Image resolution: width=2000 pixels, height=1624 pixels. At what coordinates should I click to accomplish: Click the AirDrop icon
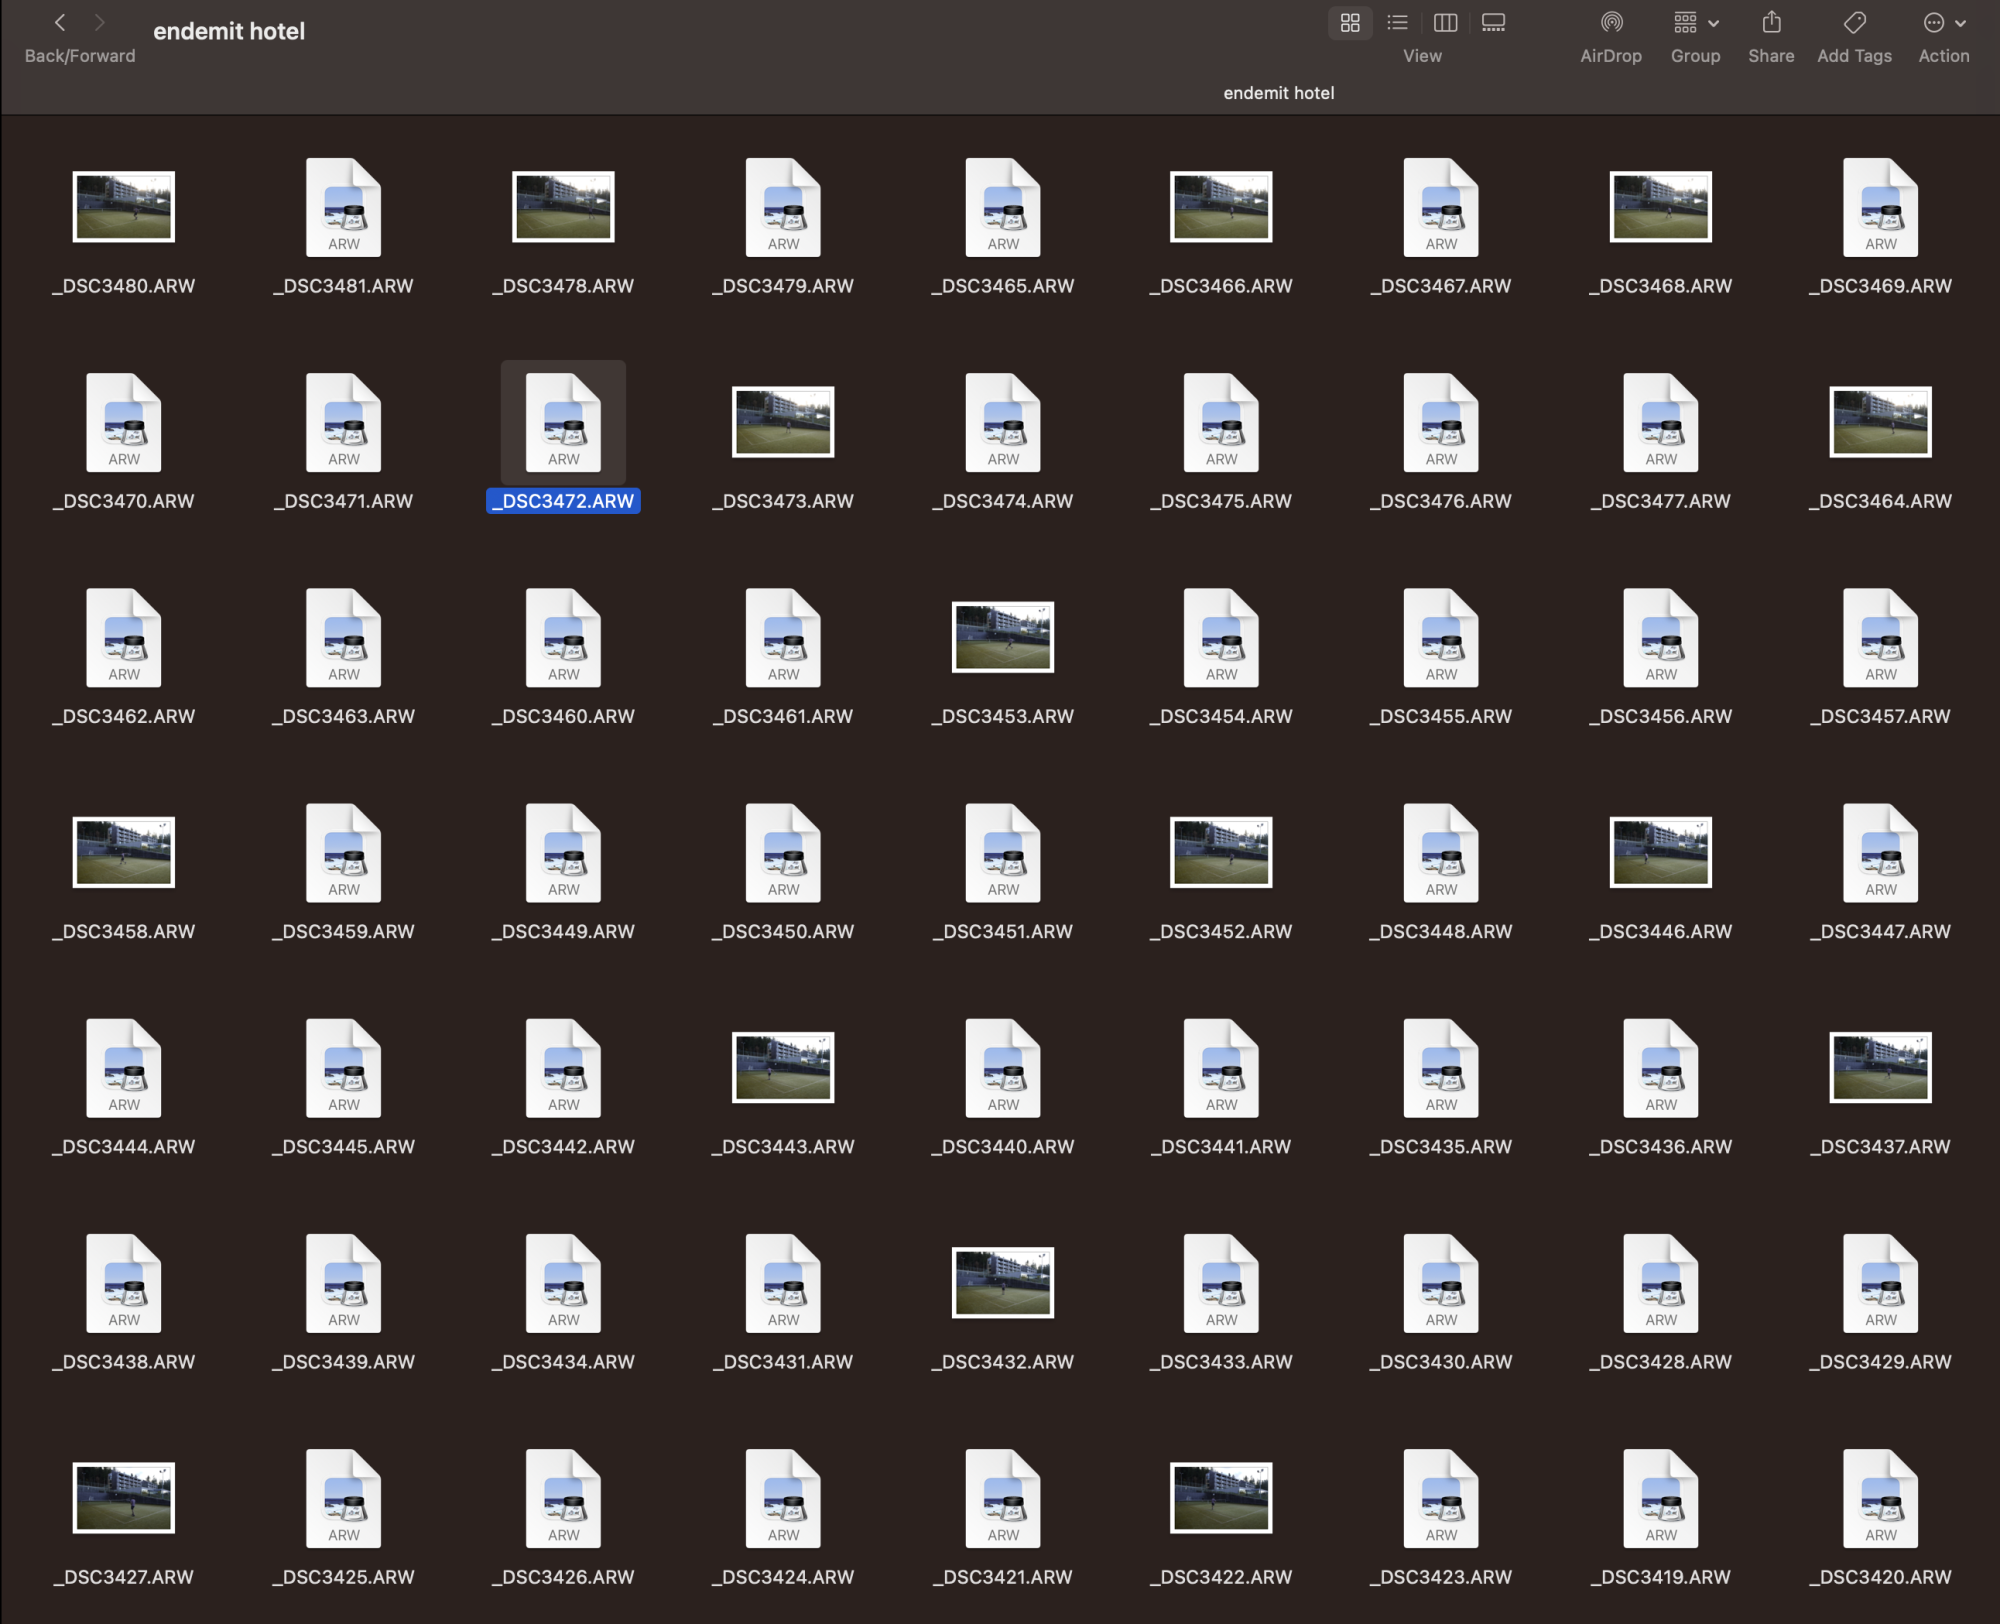[x=1610, y=23]
